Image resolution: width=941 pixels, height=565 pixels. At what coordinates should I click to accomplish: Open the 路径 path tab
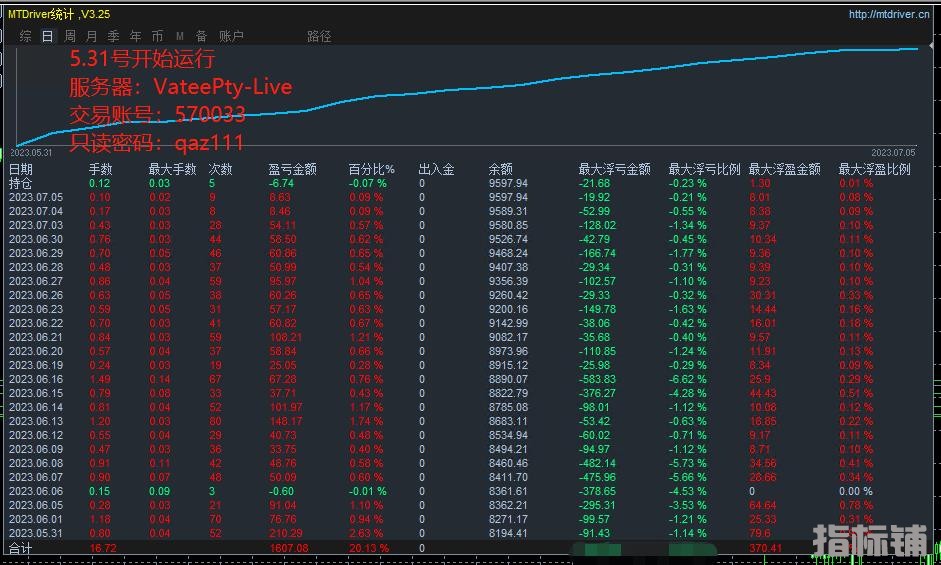[x=319, y=36]
